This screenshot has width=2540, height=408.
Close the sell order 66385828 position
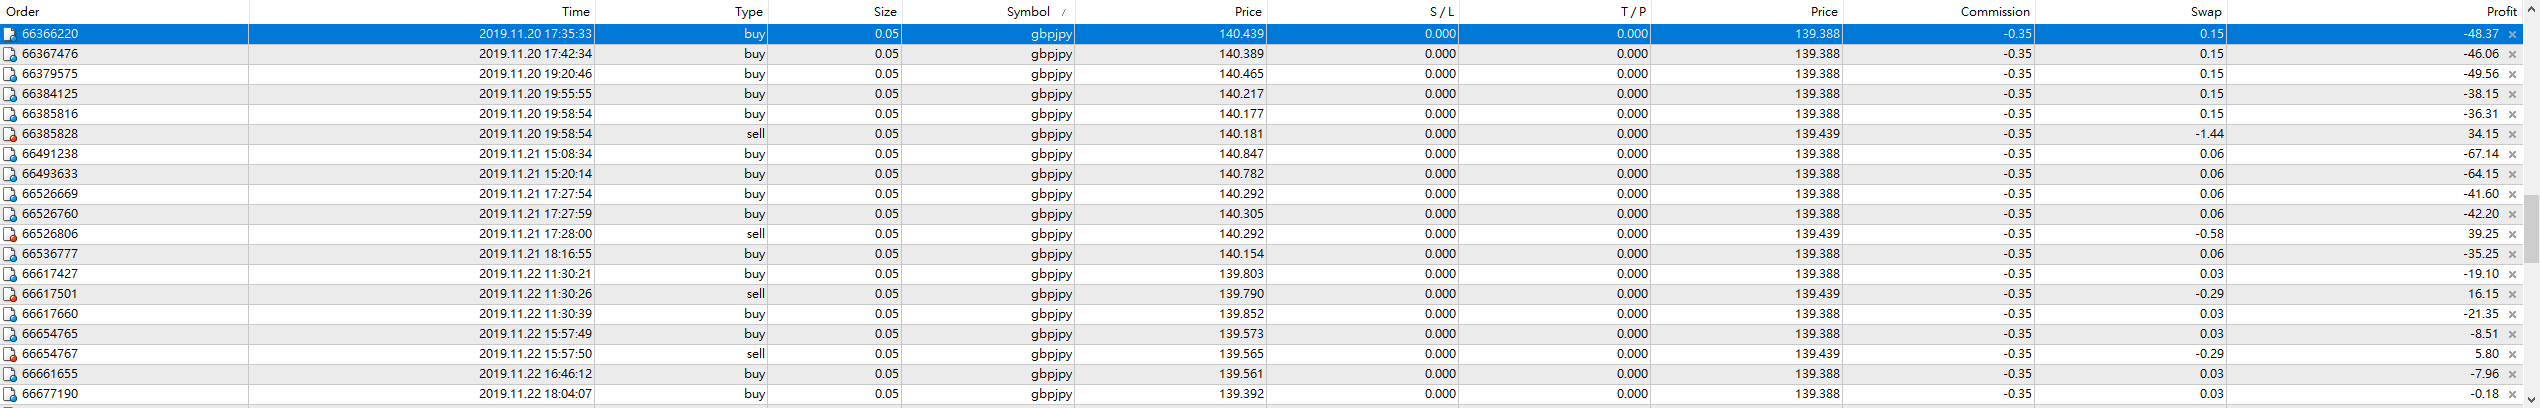pyautogui.click(x=2512, y=134)
